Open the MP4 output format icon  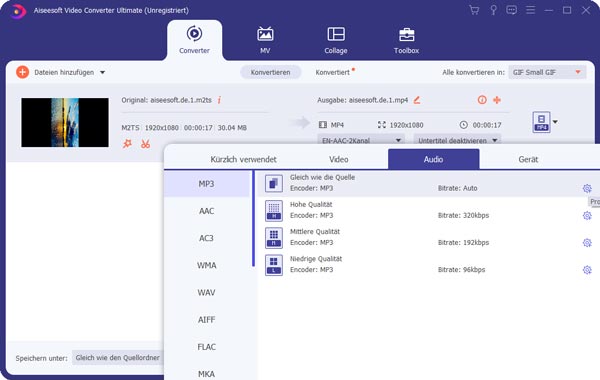tap(541, 122)
